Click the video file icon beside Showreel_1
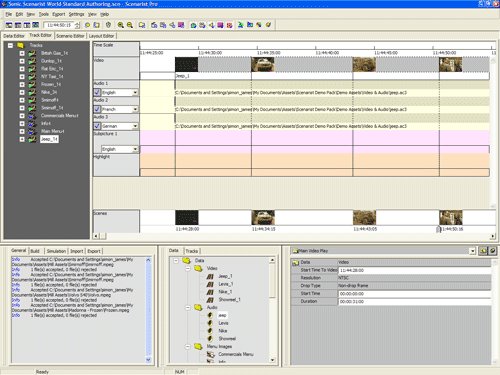This screenshot has height=375, width=500. (x=210, y=299)
